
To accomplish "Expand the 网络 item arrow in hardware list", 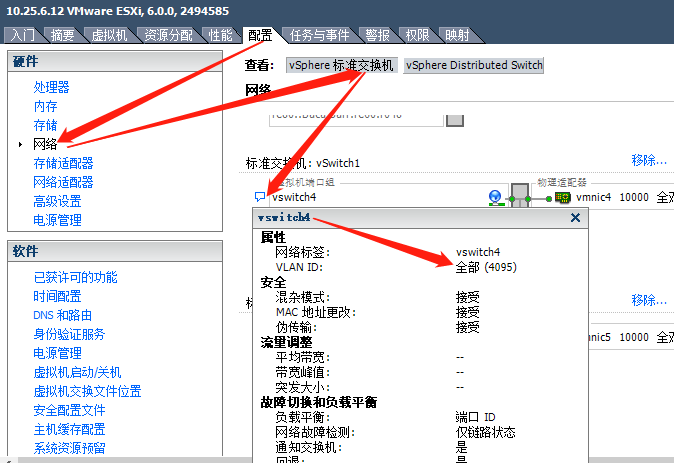I will (x=20, y=144).
